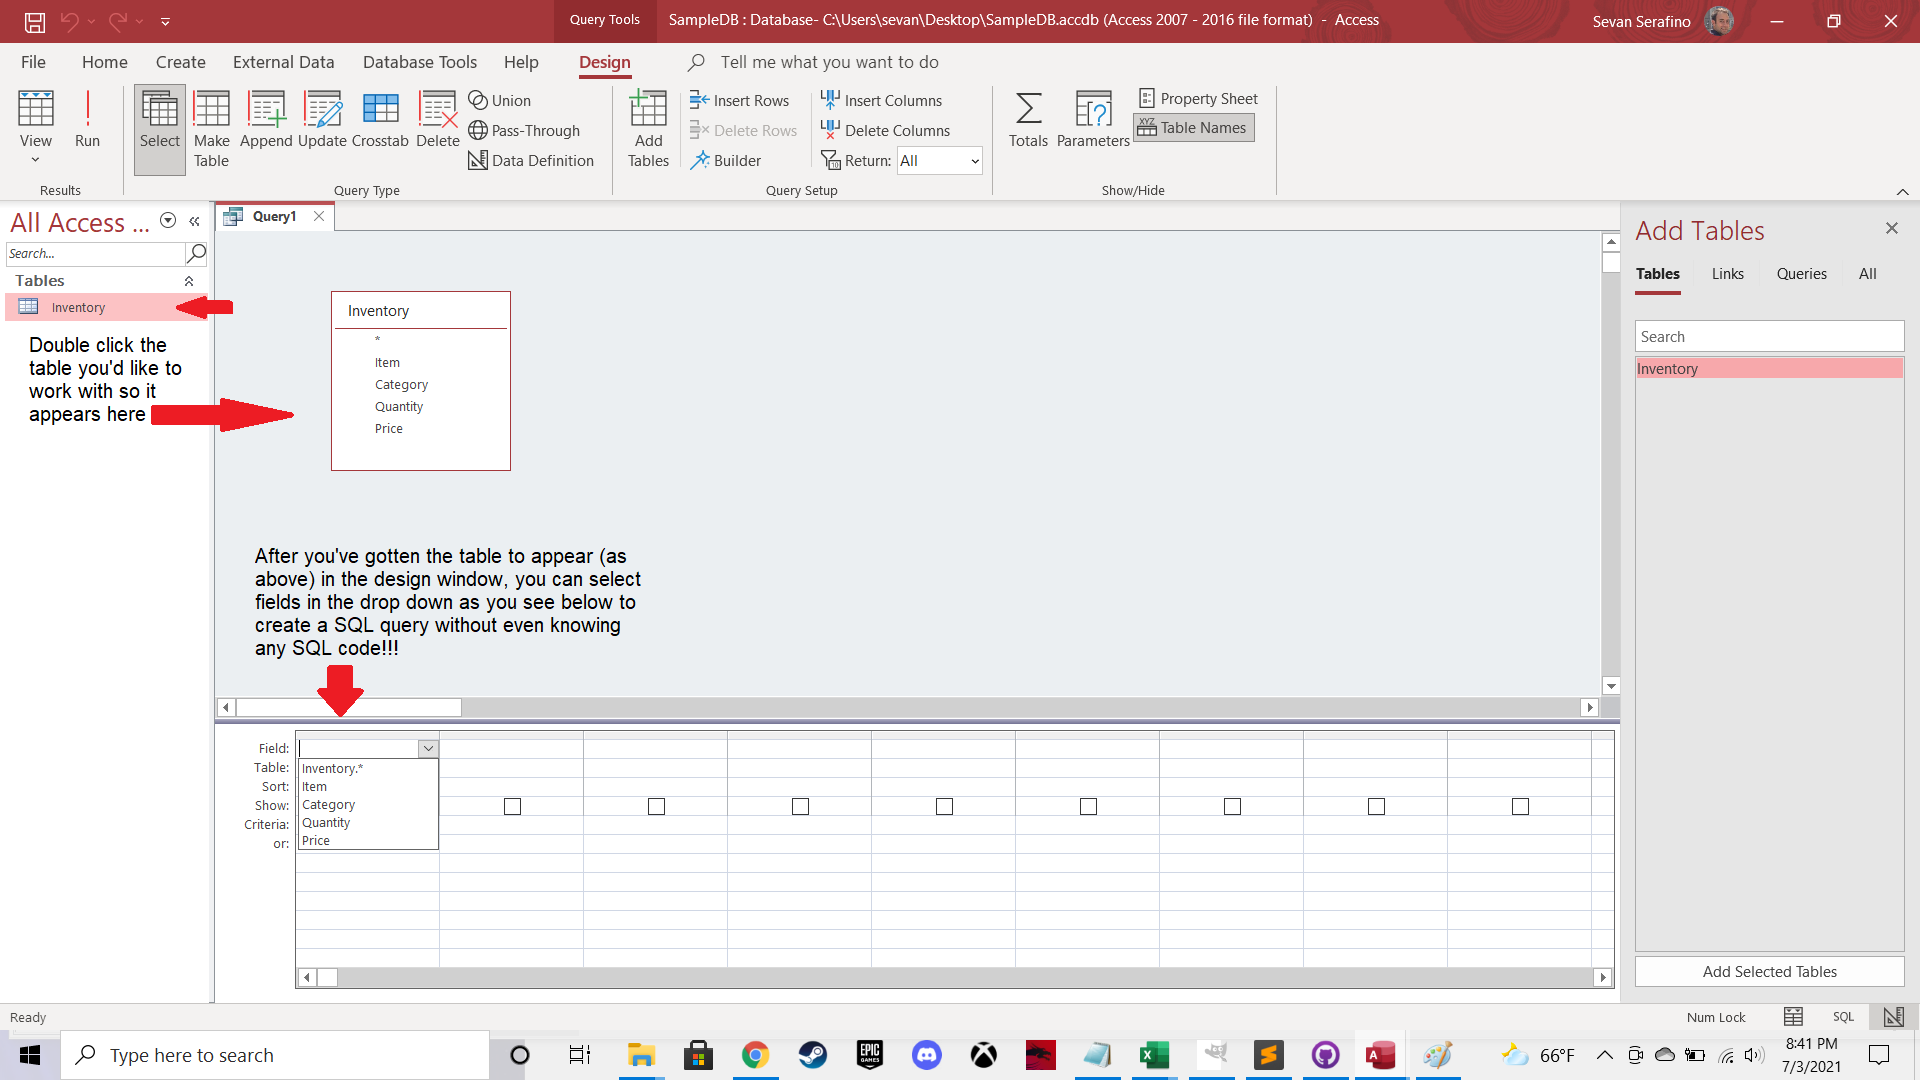
Task: Choose the Make Table query type
Action: pos(211,130)
